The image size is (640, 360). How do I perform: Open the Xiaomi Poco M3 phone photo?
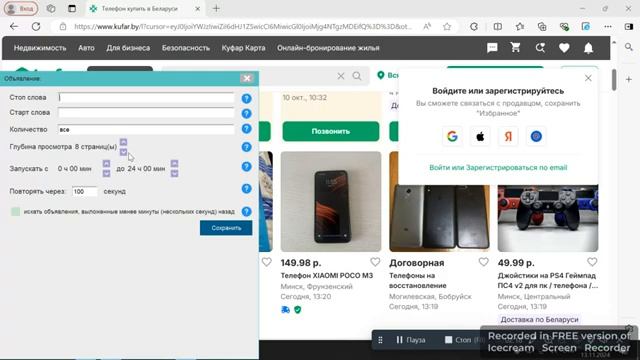(331, 202)
